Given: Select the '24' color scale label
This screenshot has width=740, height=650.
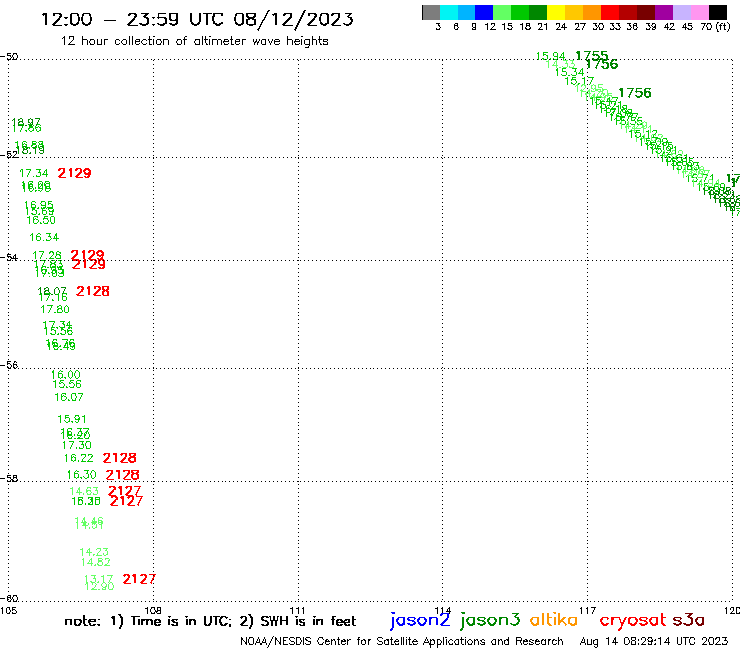Looking at the screenshot, I should (561, 26).
